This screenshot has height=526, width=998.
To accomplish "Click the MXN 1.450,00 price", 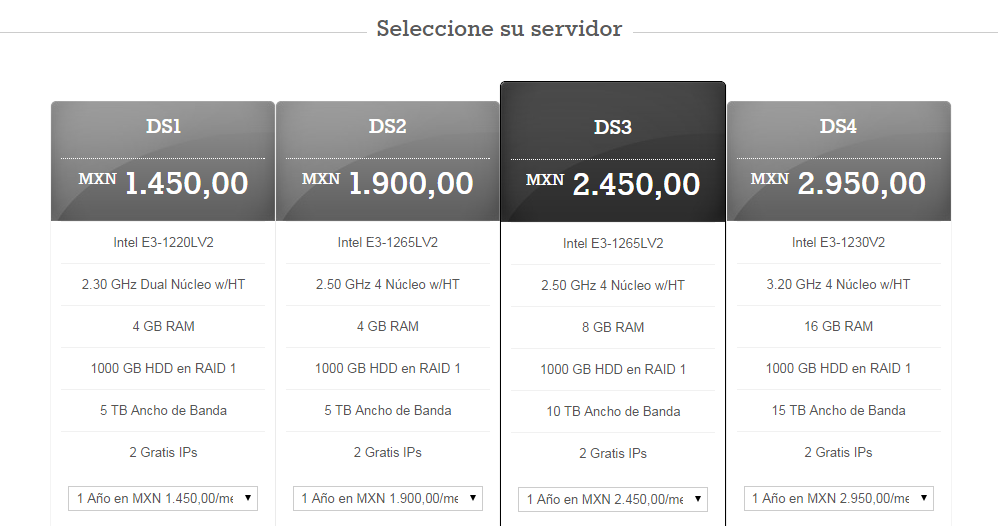I will [x=163, y=183].
